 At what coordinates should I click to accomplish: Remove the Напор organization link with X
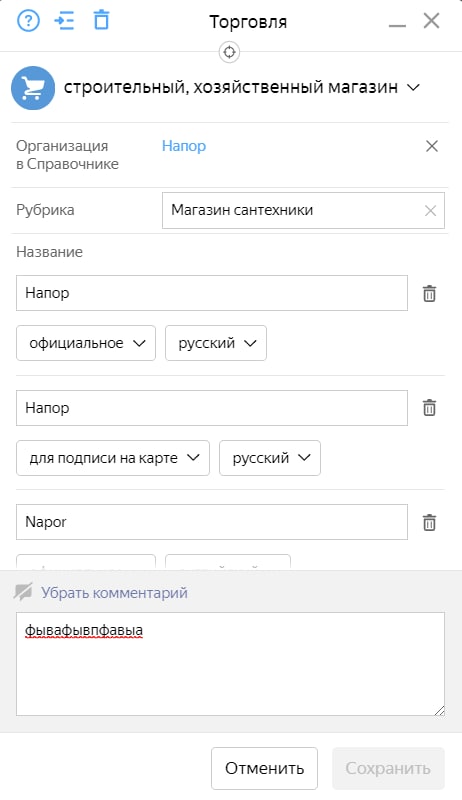click(x=432, y=146)
